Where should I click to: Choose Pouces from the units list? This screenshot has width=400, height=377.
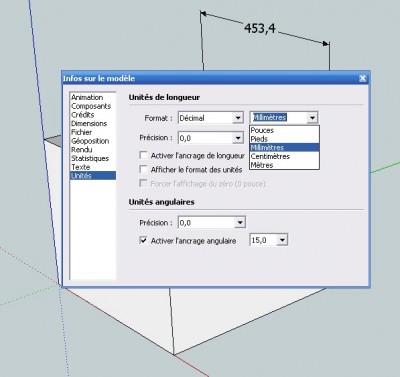(x=284, y=130)
